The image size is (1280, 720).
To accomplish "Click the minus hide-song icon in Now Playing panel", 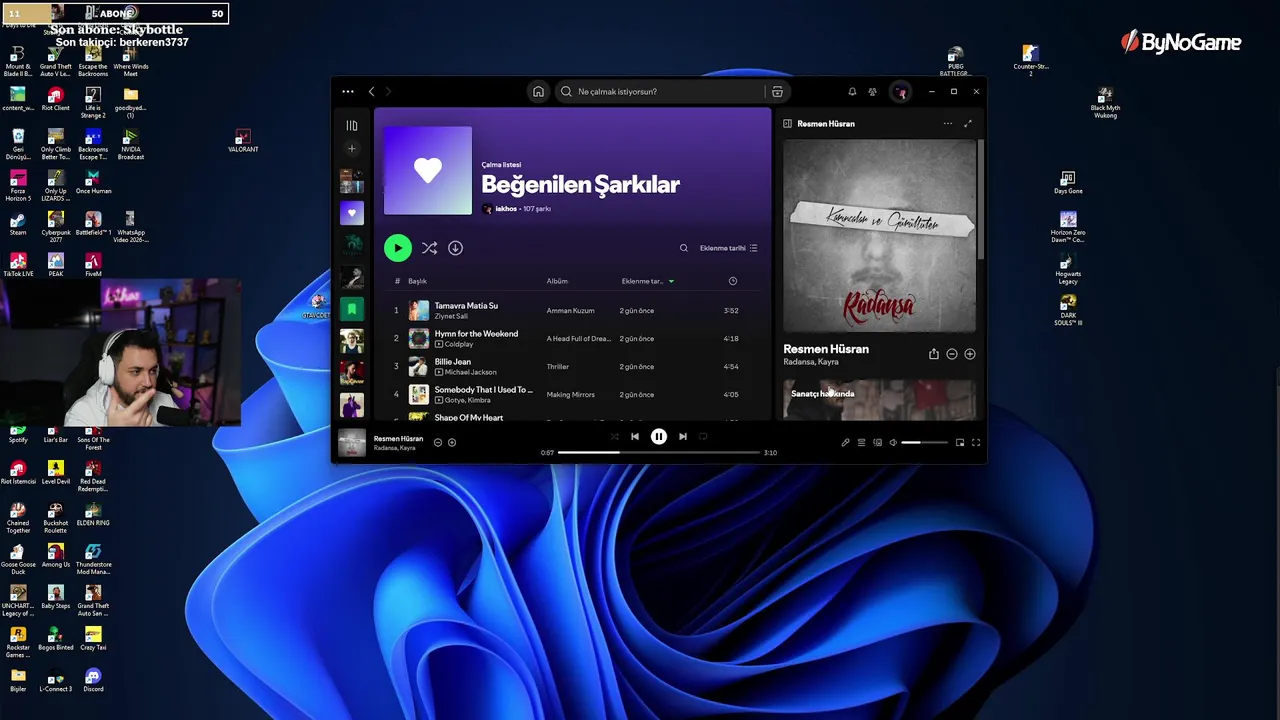I will click(951, 354).
